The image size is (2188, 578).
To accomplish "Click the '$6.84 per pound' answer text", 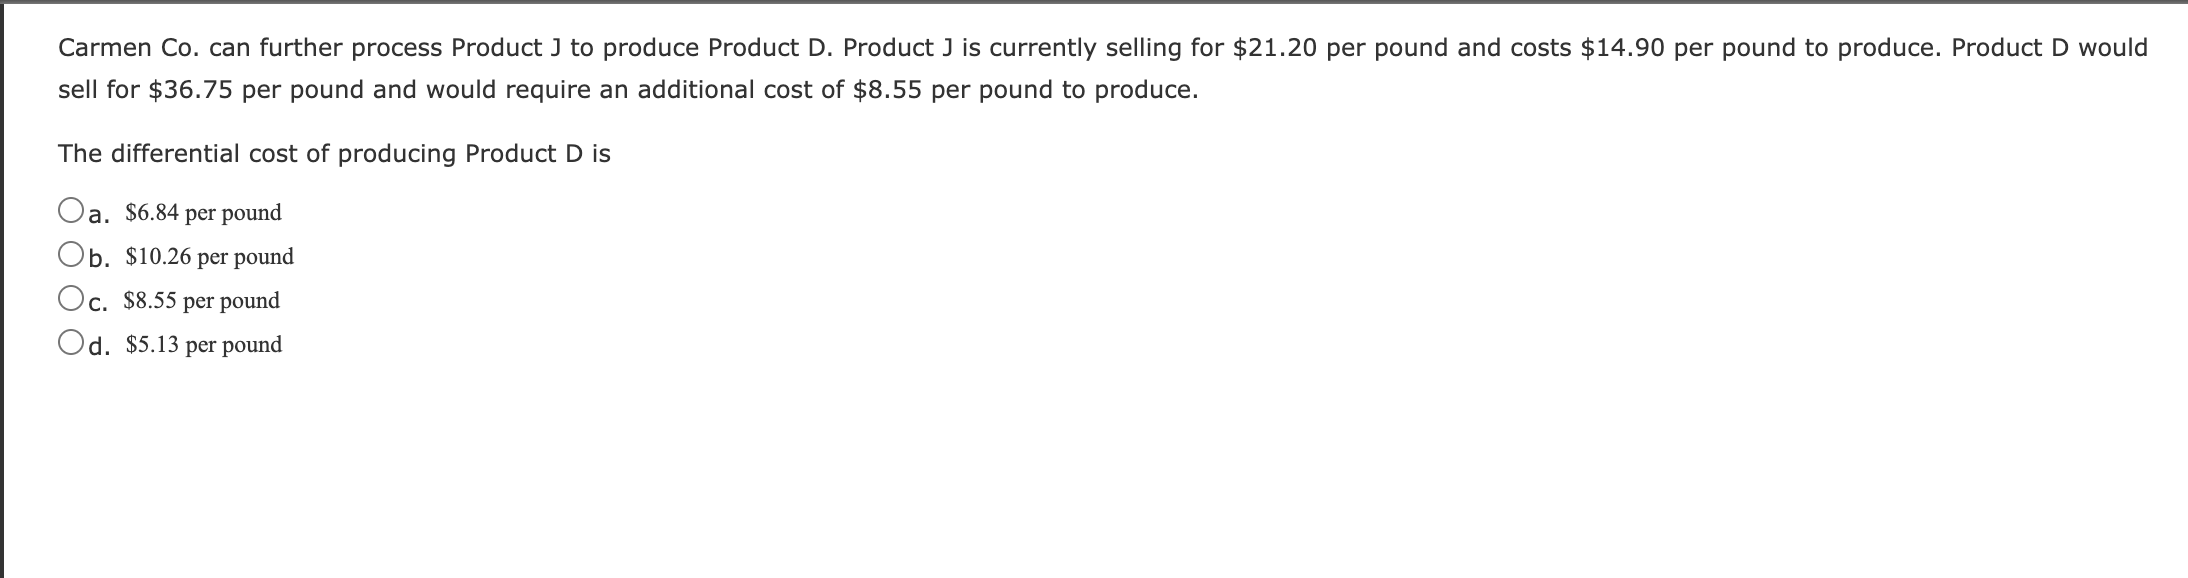I will (x=203, y=212).
